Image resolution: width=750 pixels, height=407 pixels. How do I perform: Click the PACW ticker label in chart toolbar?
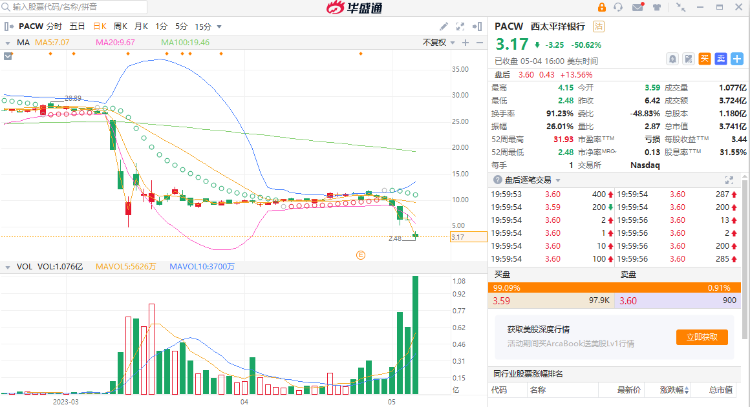click(31, 26)
